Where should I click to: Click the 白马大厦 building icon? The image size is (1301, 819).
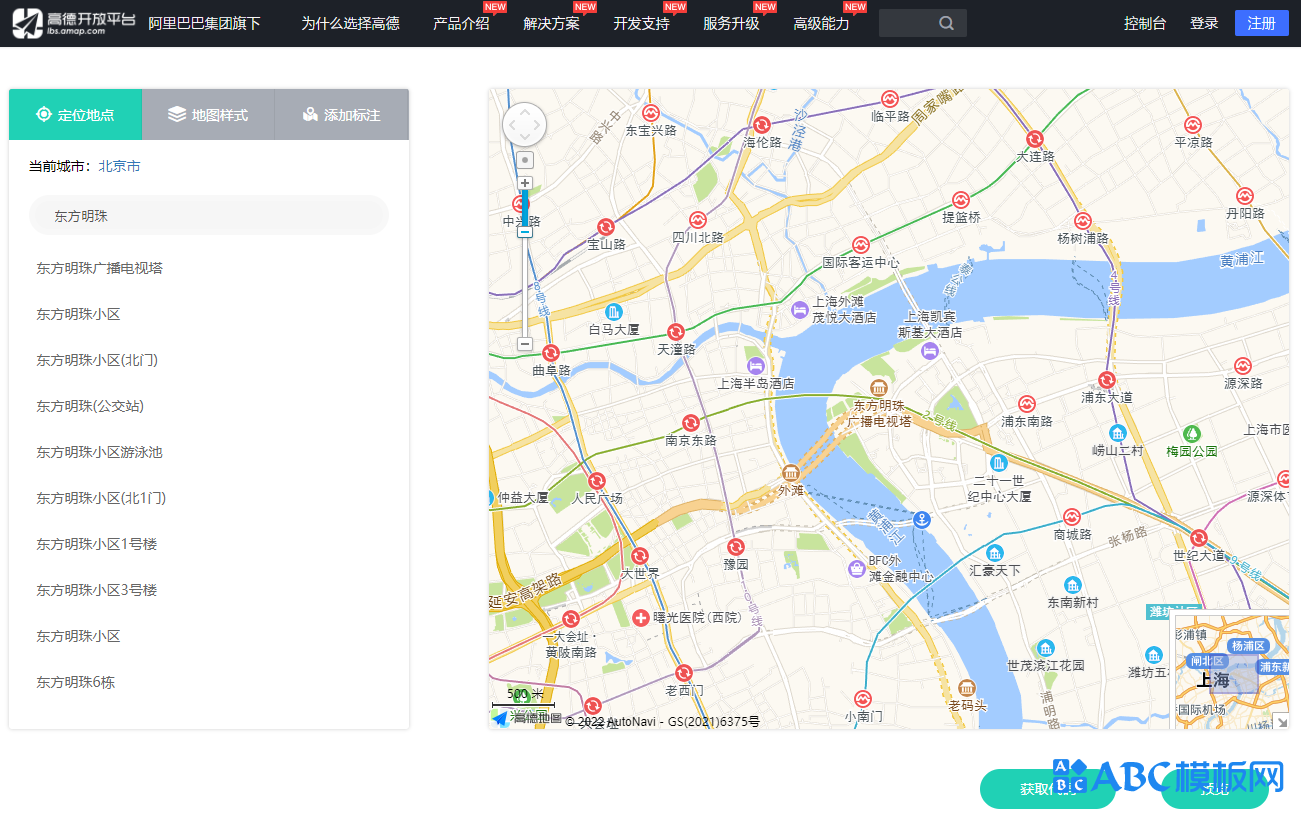[x=613, y=311]
